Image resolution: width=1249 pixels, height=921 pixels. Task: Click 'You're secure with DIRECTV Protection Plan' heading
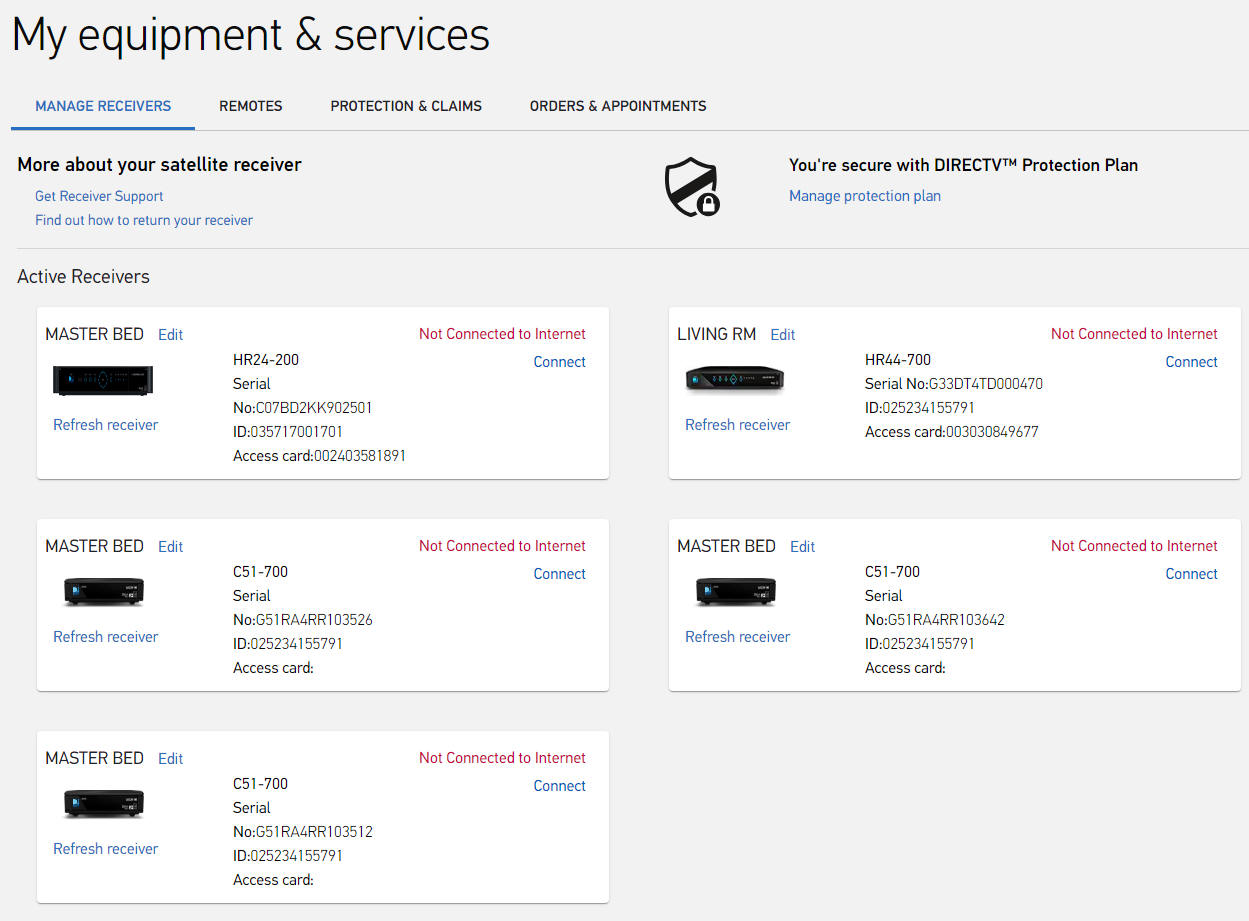click(x=964, y=165)
